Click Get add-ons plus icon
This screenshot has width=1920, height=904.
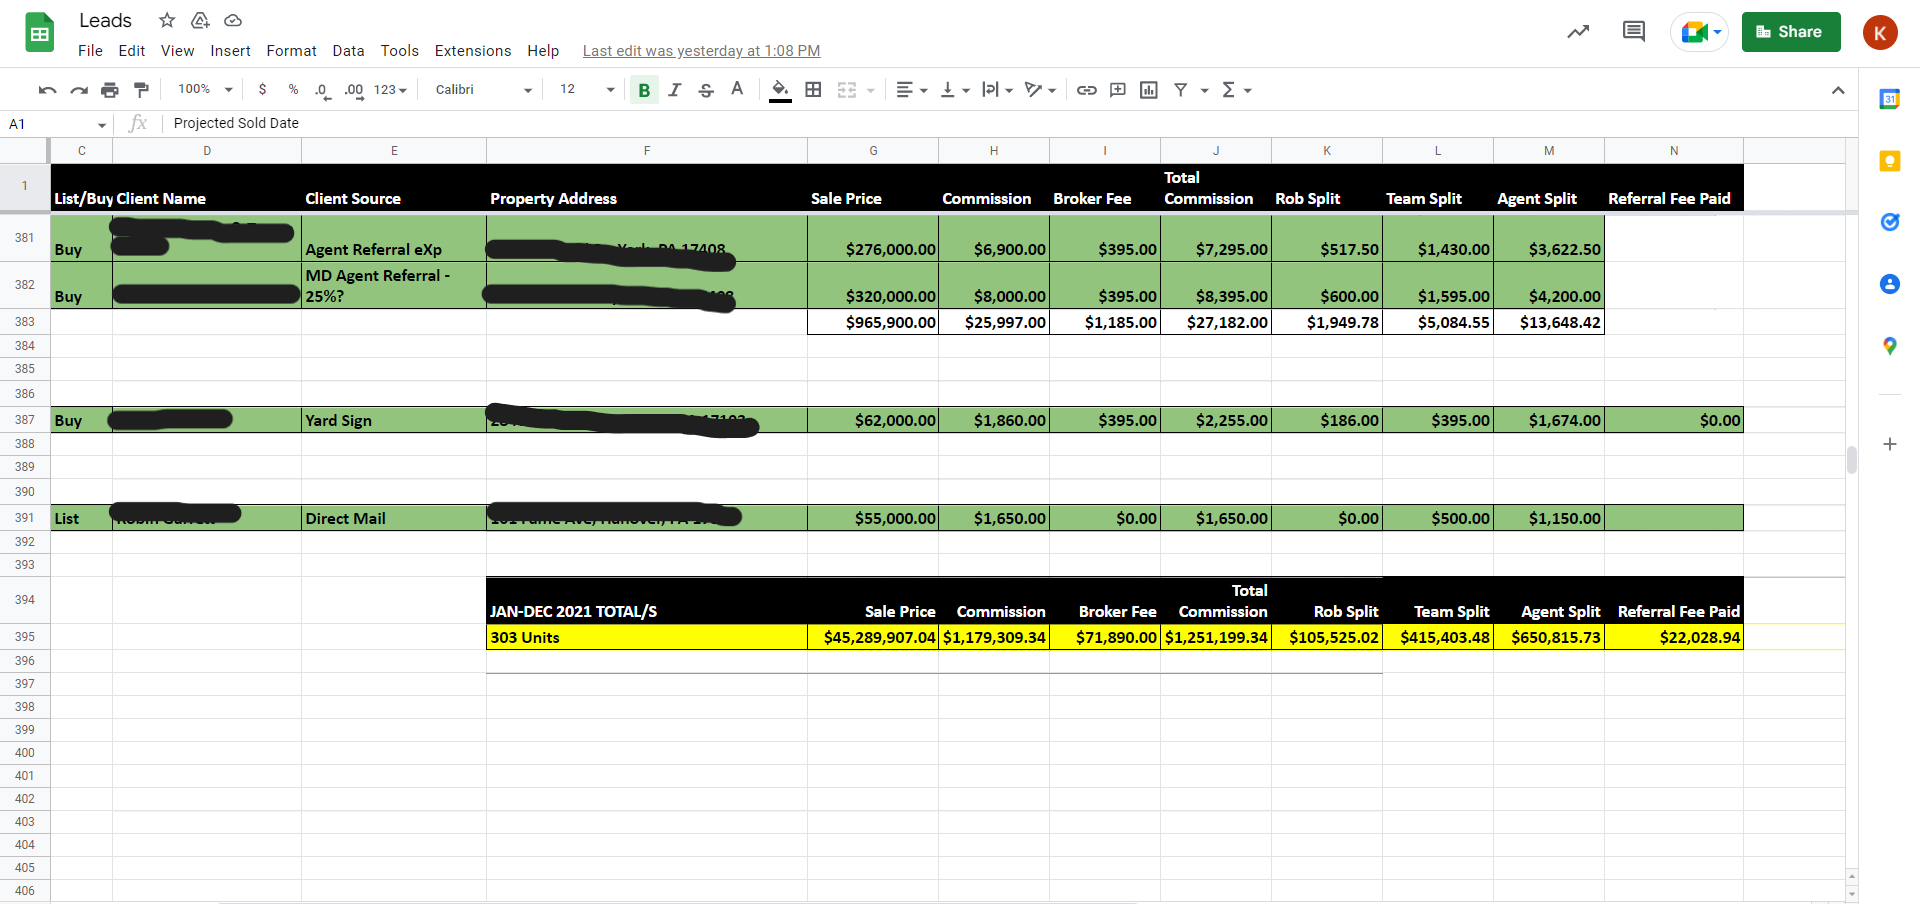1889,444
